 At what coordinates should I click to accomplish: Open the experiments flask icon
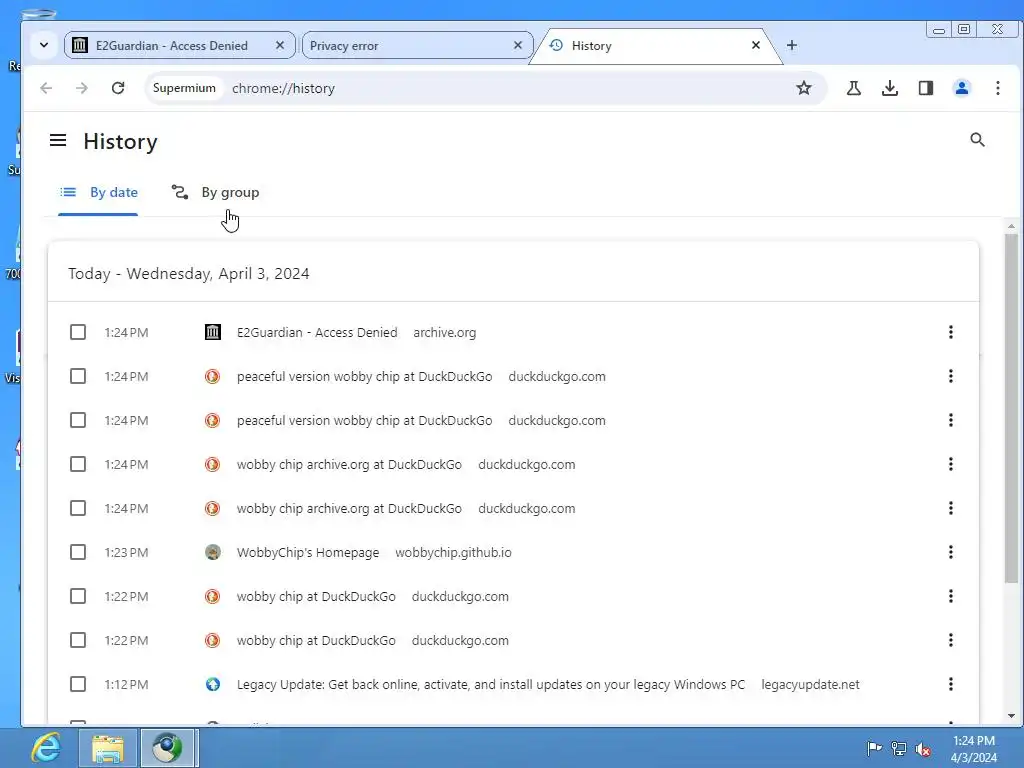tap(854, 88)
